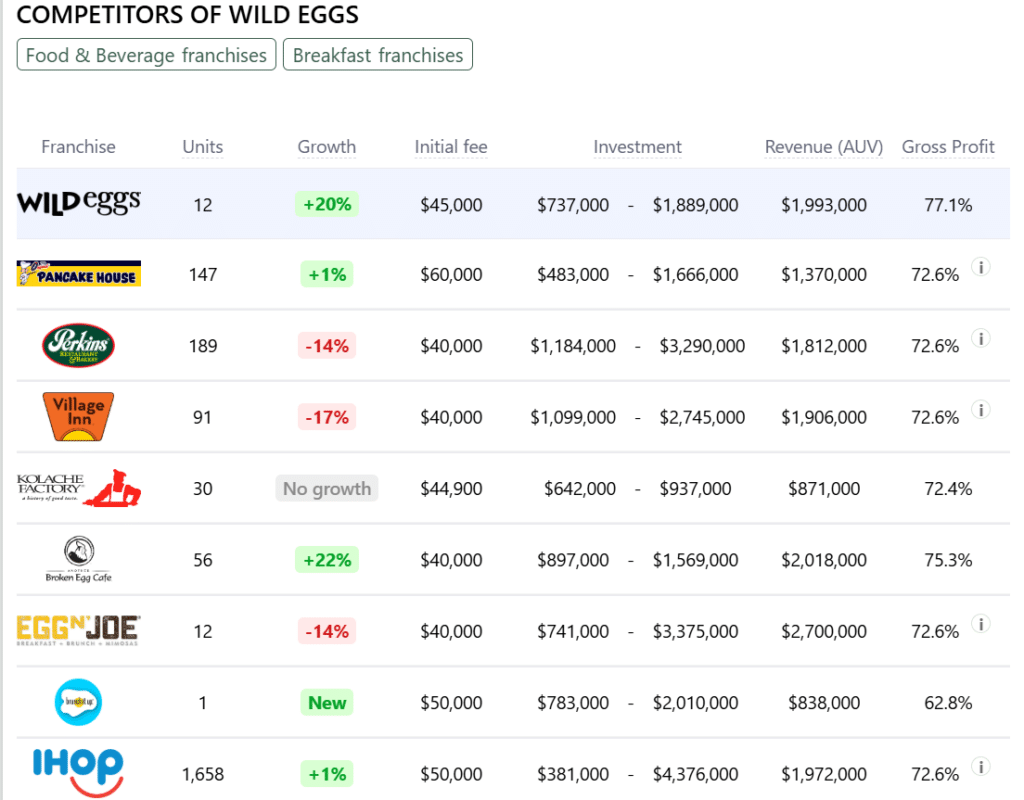Image resolution: width=1024 pixels, height=800 pixels.
Task: Open the Breakfast franchises tag
Action: pyautogui.click(x=377, y=55)
